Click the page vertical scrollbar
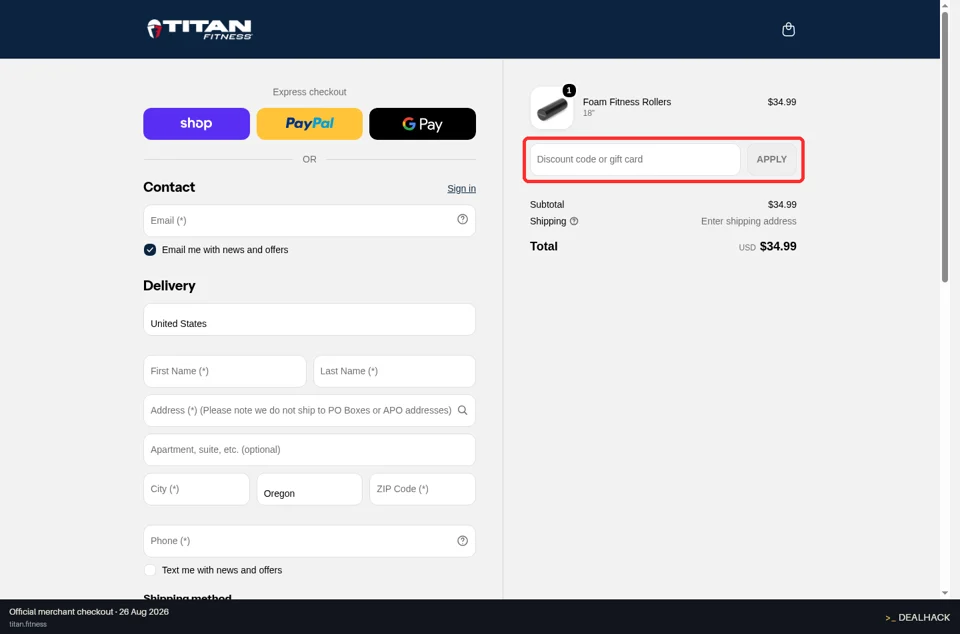This screenshot has width=960, height=634. 945,147
